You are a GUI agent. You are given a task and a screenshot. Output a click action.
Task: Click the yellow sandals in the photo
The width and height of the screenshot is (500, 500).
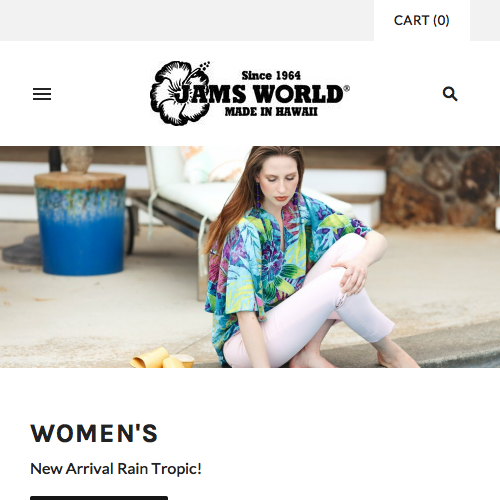tap(162, 358)
